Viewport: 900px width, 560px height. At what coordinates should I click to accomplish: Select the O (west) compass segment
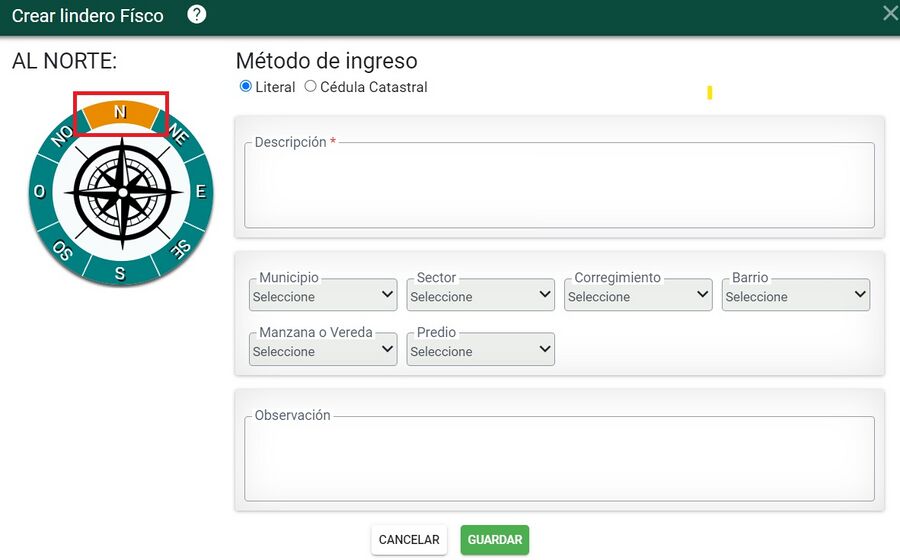(40, 191)
